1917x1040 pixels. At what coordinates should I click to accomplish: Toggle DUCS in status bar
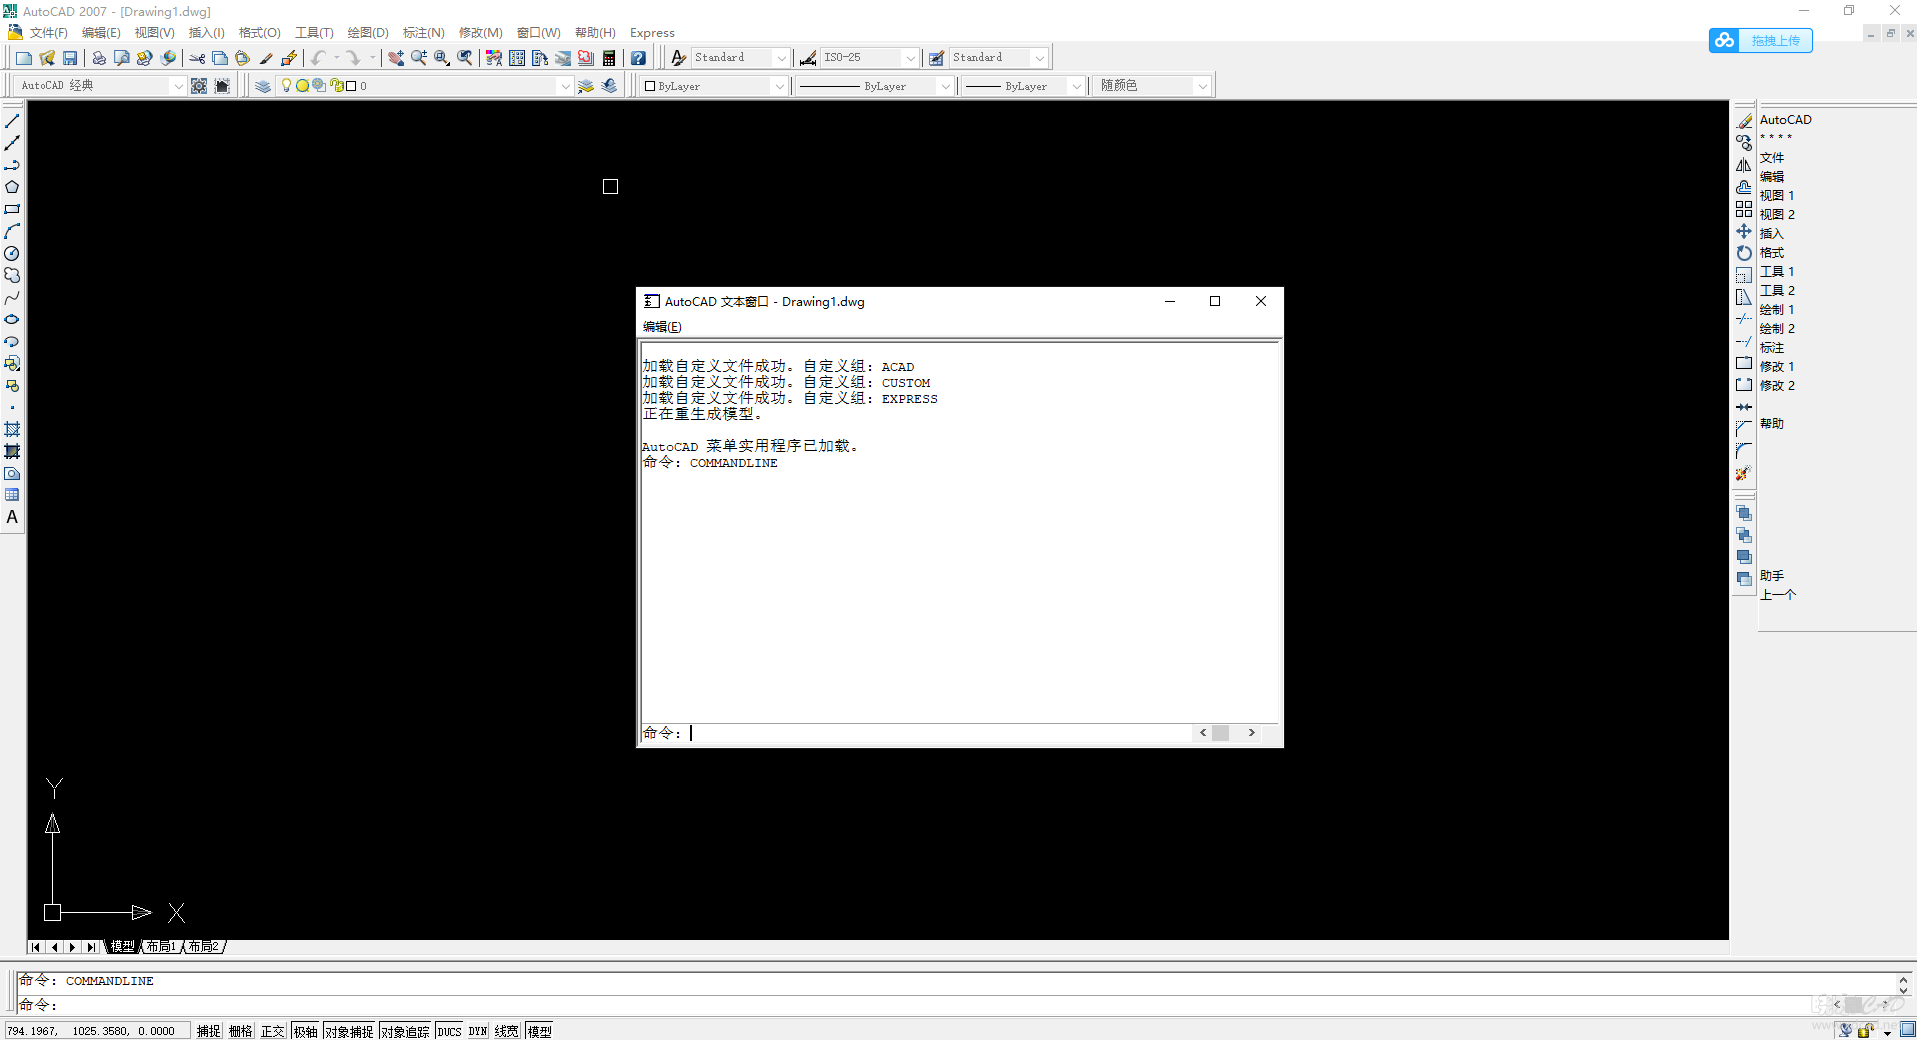[x=449, y=1031]
